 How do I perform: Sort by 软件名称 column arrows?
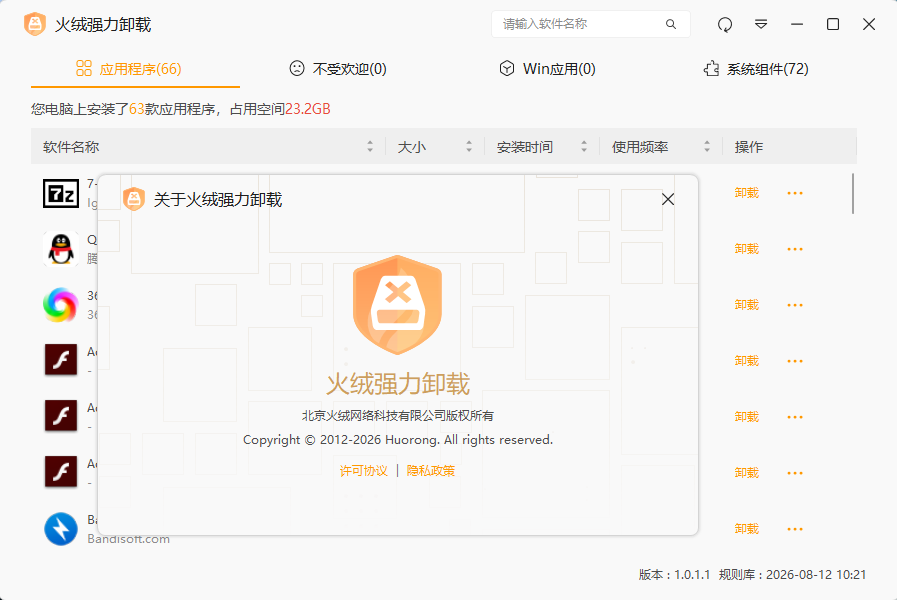click(370, 146)
